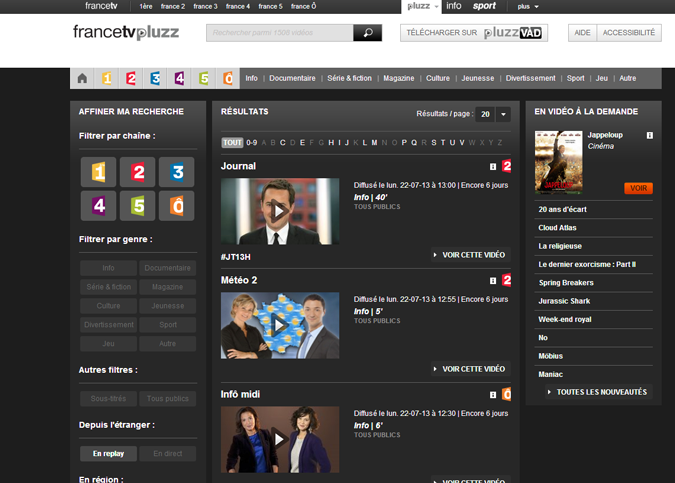This screenshot has height=483, width=675.
Task: Select TOUT in alphabet filter
Action: [x=232, y=142]
